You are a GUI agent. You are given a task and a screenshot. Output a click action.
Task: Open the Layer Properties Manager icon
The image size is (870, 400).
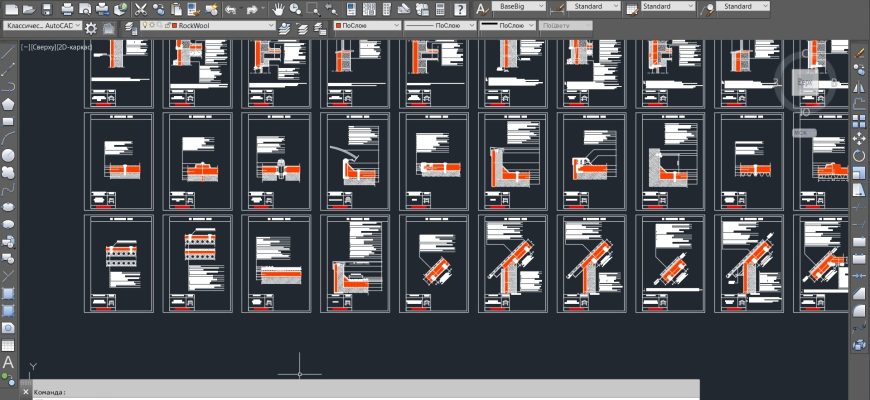pyautogui.click(x=128, y=27)
